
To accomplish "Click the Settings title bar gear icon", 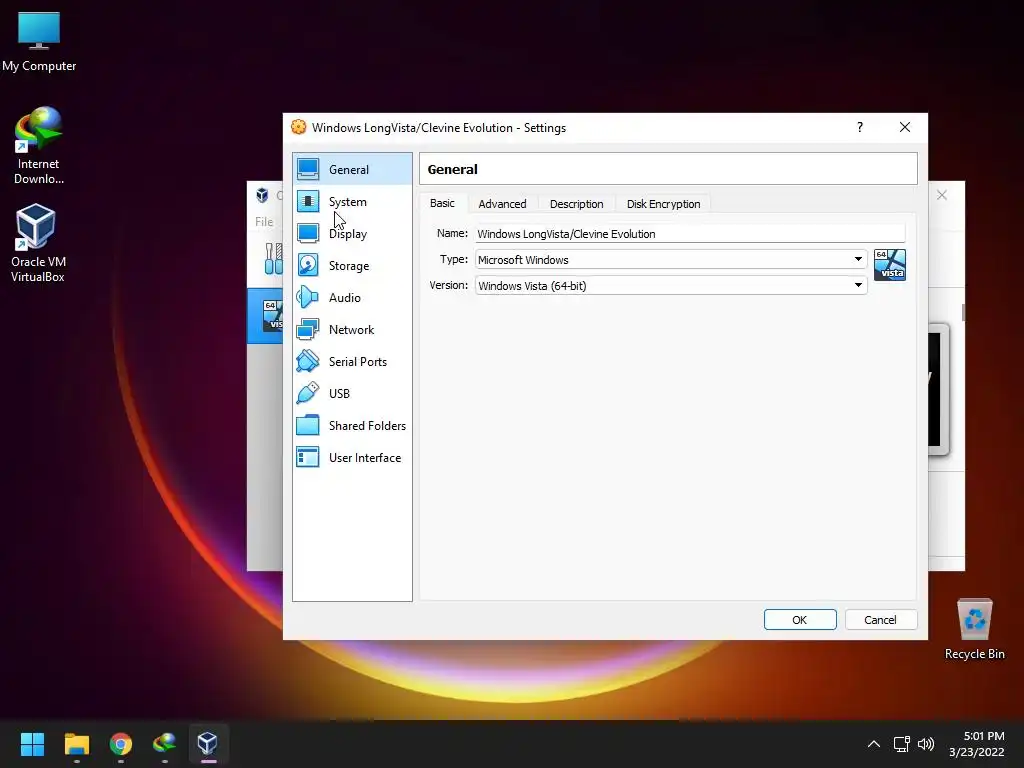I will (298, 127).
